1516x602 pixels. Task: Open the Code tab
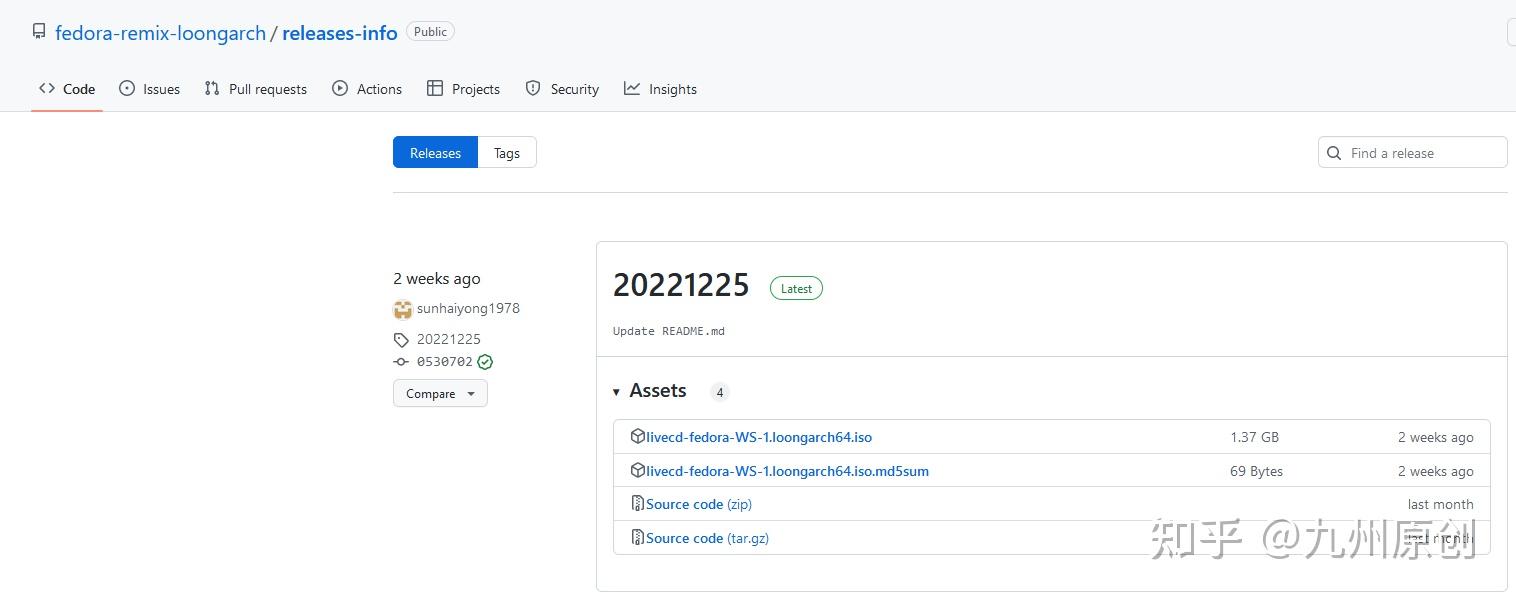click(67, 89)
